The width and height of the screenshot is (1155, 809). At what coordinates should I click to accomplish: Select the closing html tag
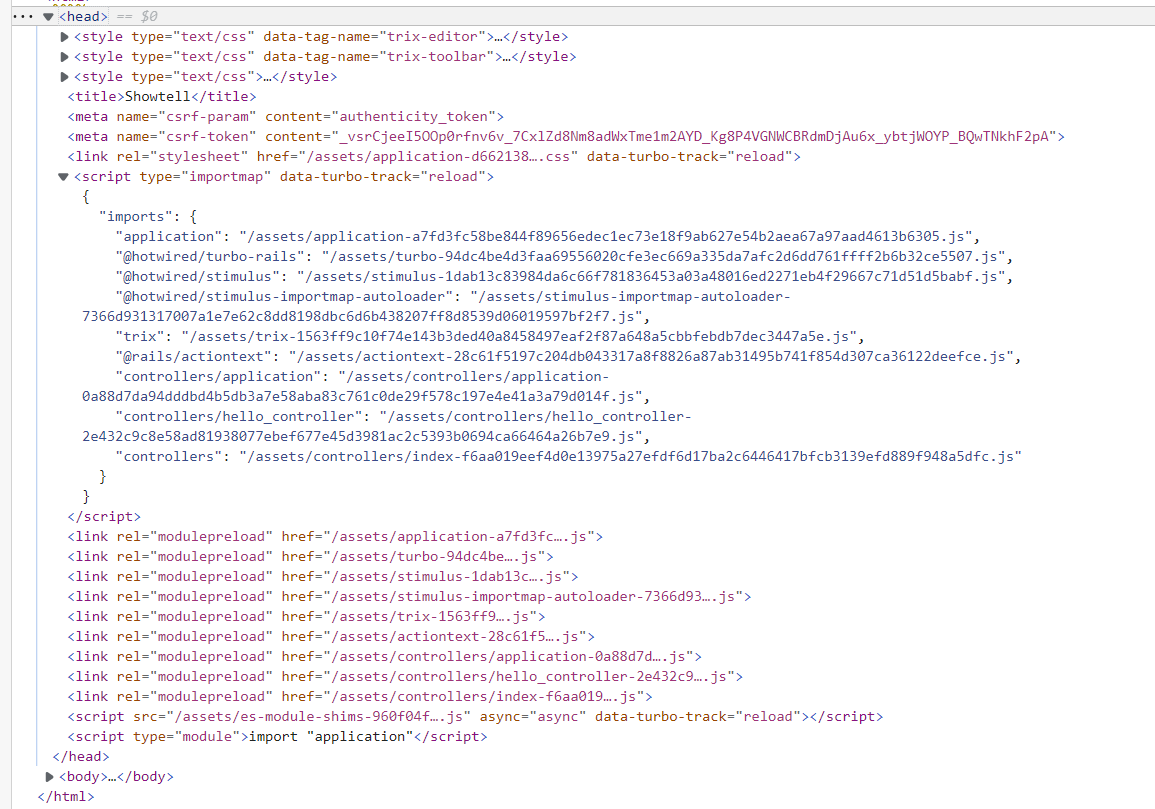pos(66,796)
